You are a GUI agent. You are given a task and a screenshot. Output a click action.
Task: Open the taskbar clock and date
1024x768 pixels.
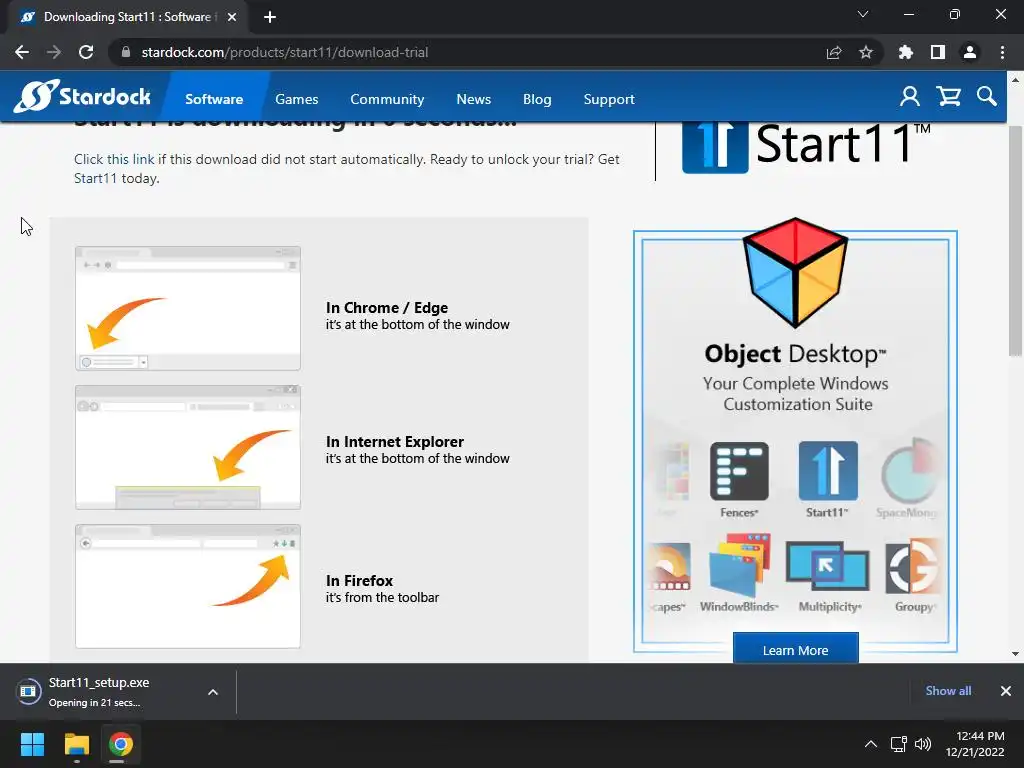975,744
